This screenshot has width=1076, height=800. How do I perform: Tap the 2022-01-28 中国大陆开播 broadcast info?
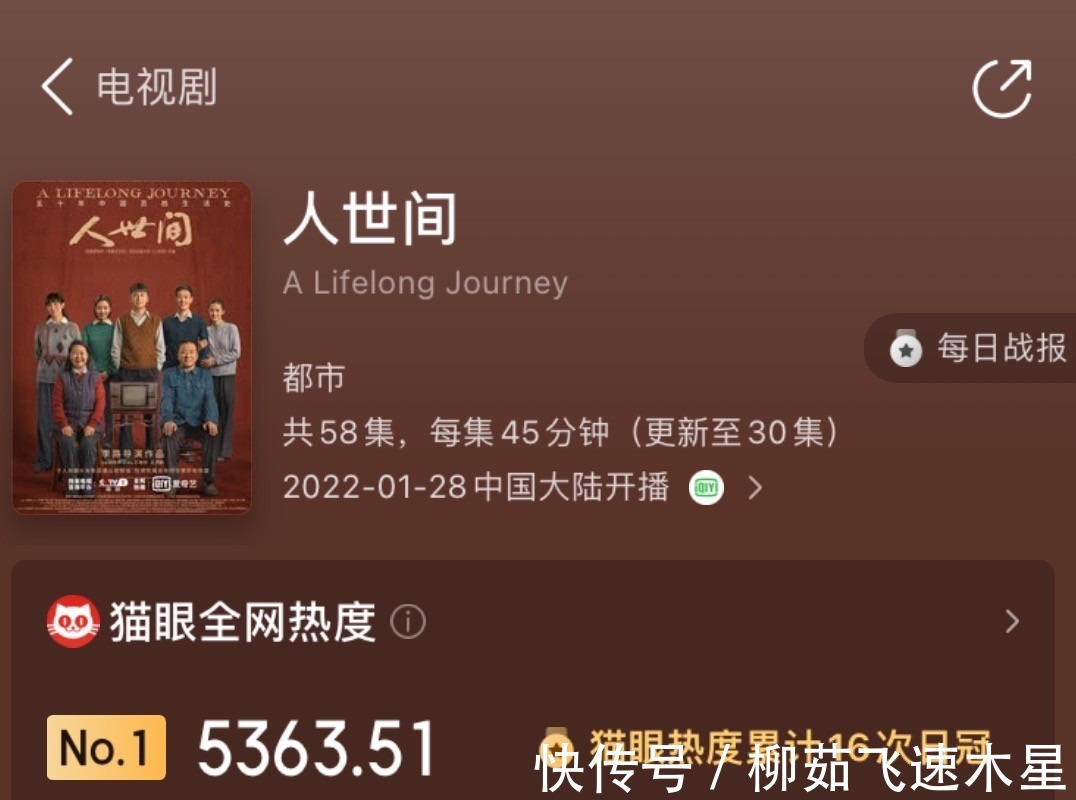476,487
